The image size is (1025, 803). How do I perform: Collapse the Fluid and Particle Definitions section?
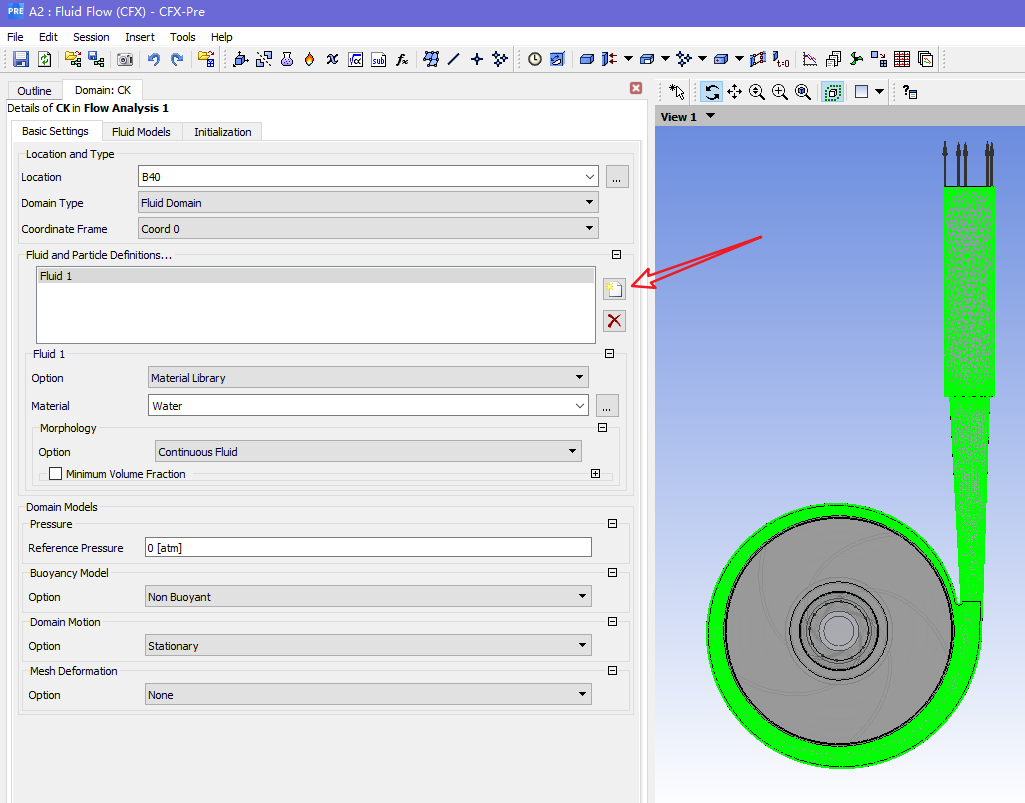coord(616,255)
